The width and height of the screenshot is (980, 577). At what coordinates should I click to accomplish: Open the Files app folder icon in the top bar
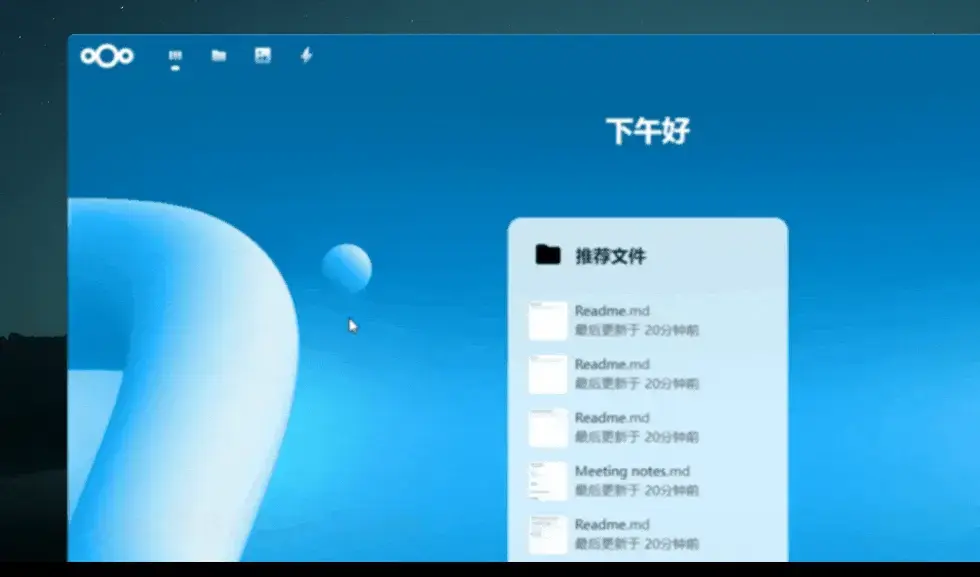click(x=218, y=56)
